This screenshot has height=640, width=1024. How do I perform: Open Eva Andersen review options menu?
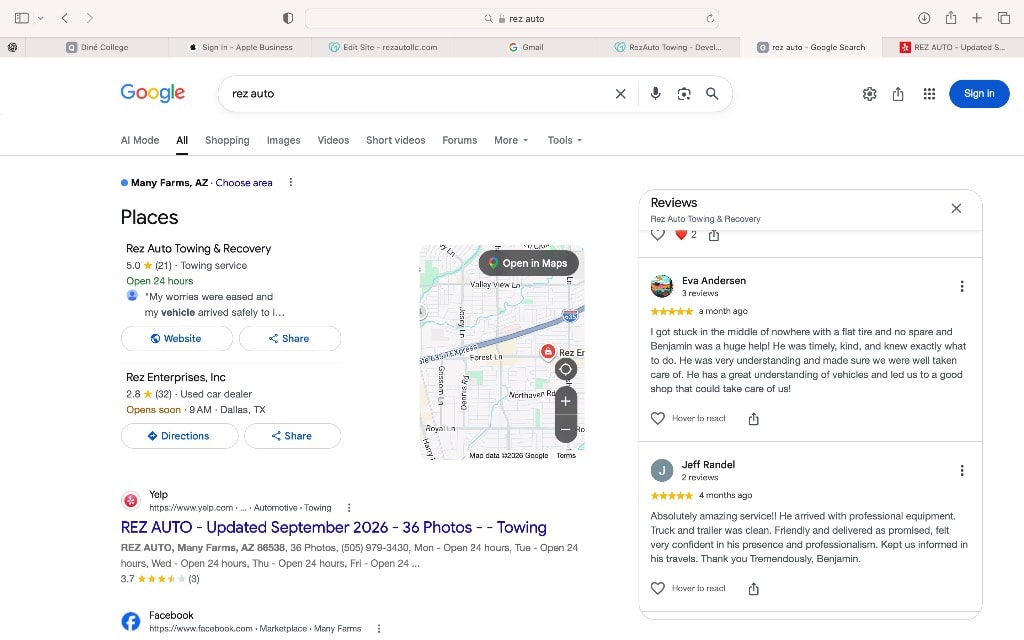pyautogui.click(x=961, y=286)
